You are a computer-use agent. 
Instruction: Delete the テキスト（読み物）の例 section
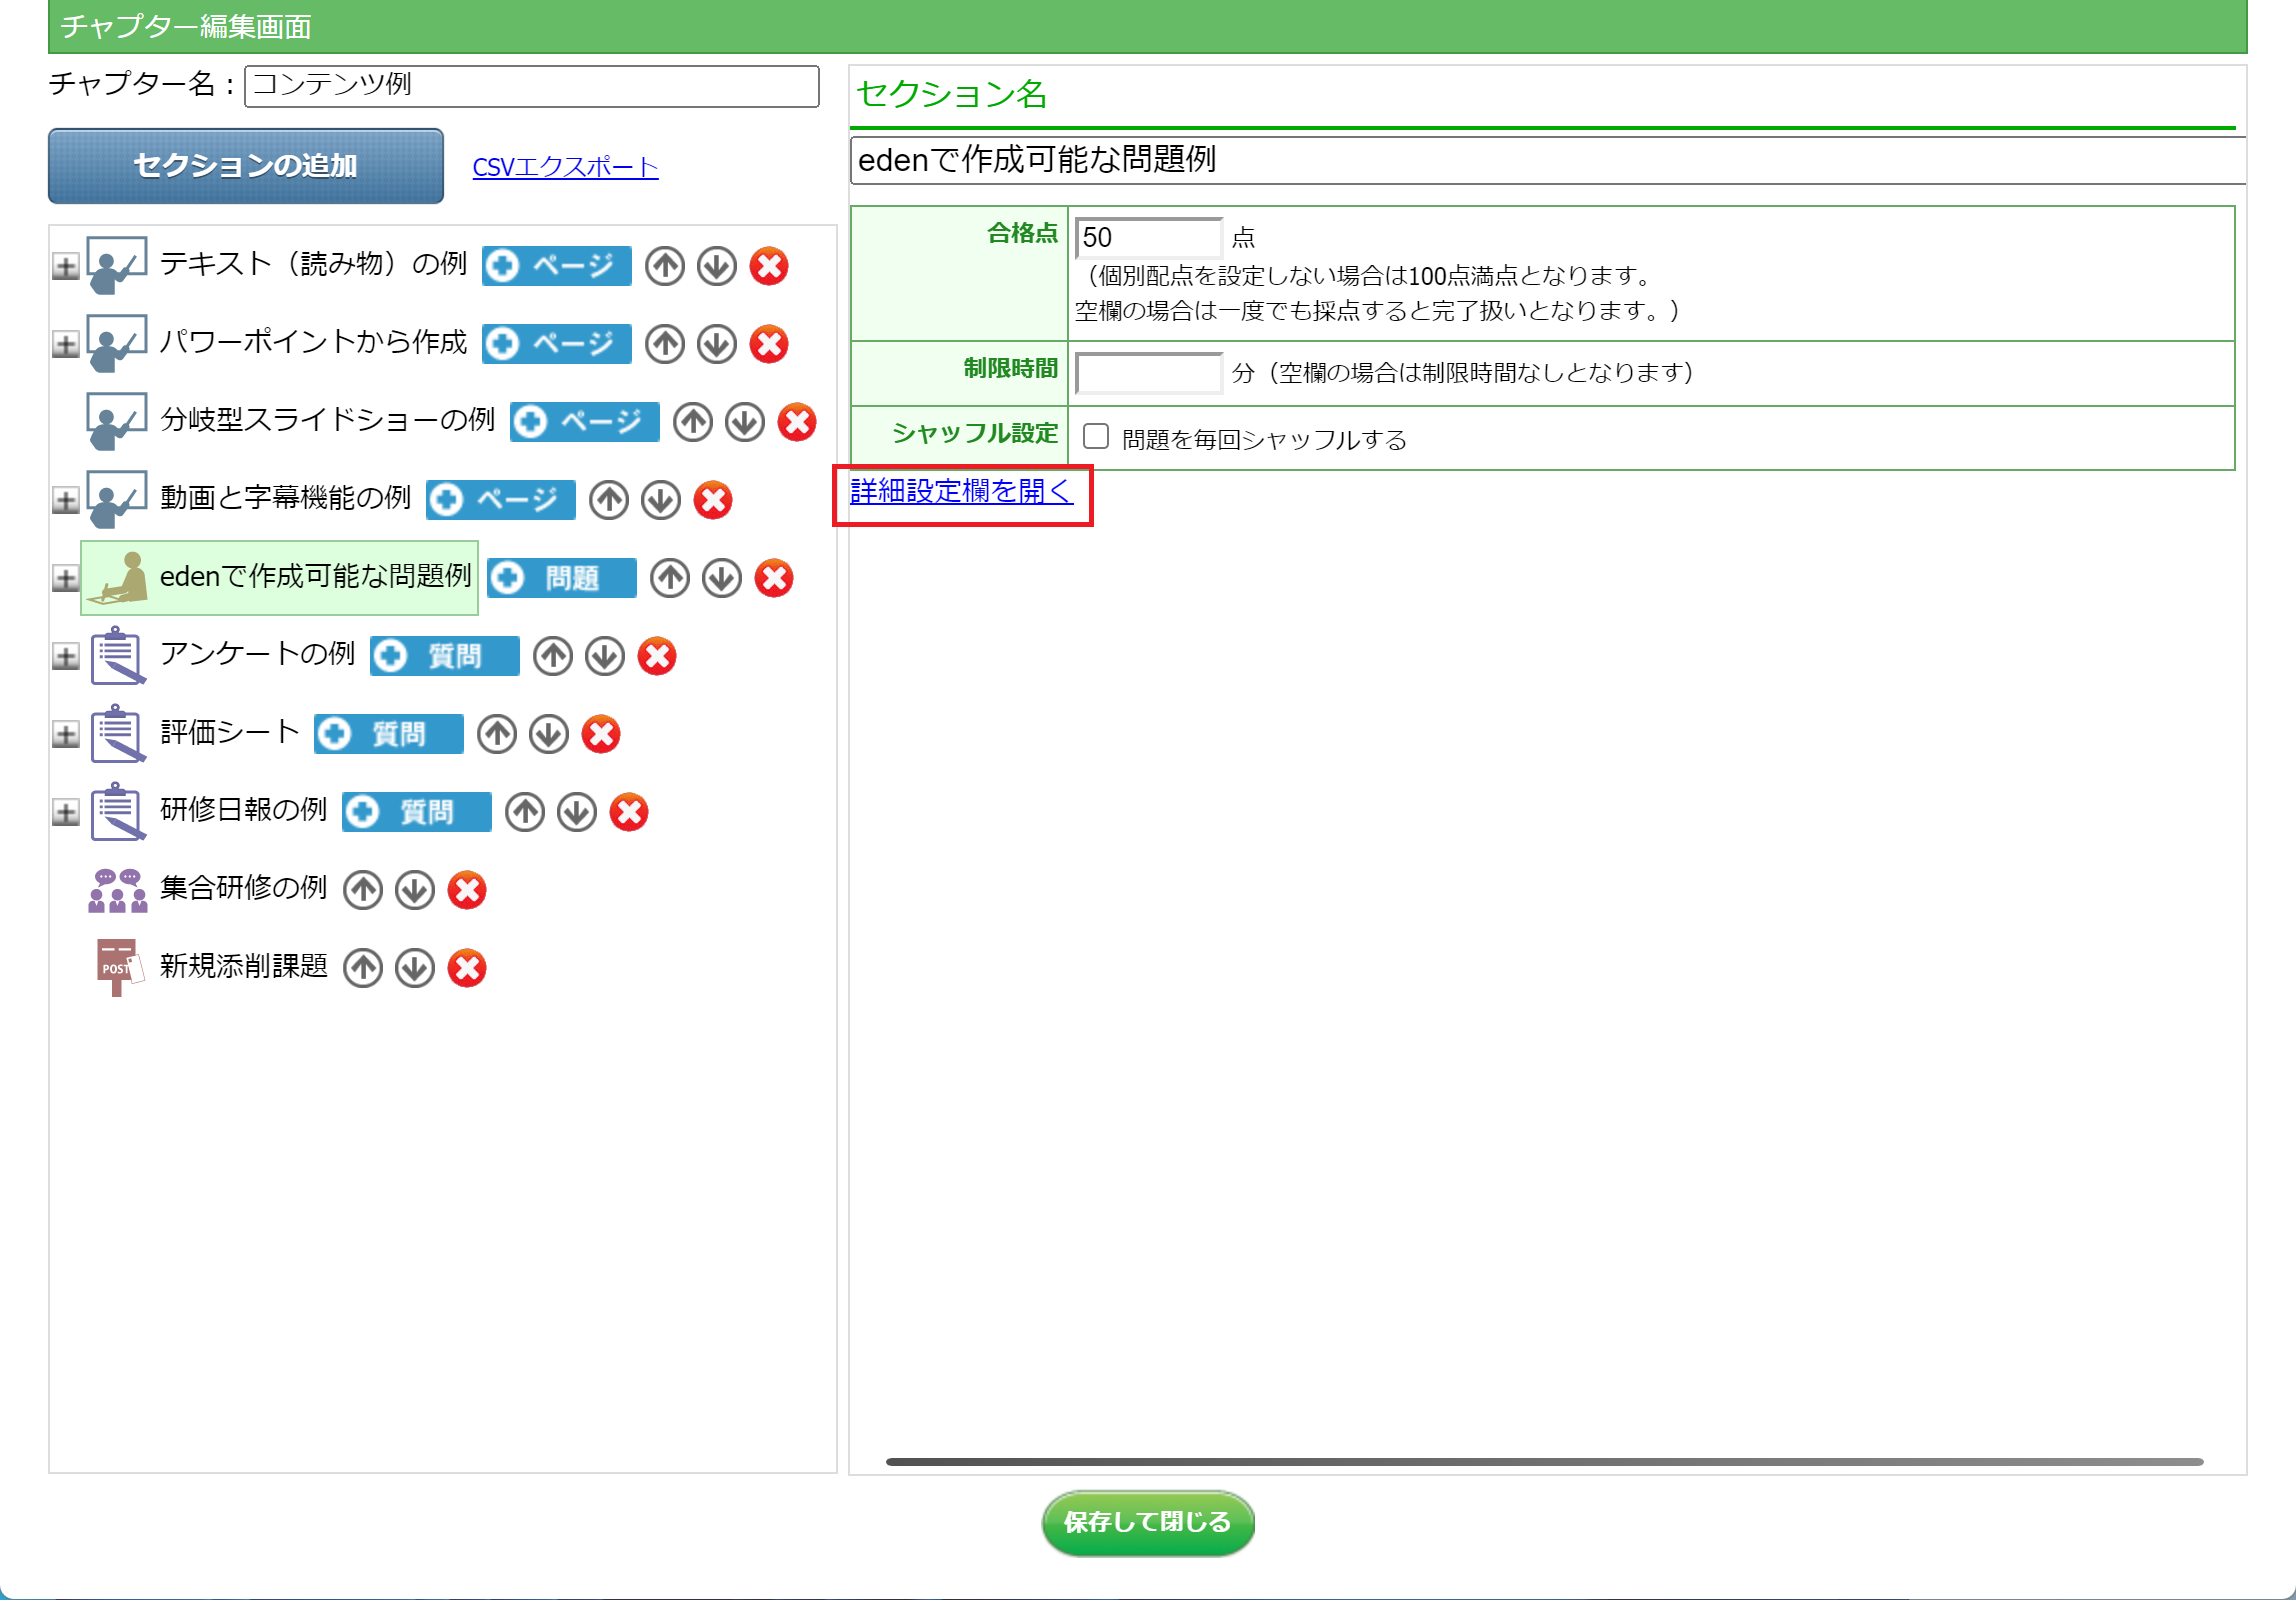[769, 266]
